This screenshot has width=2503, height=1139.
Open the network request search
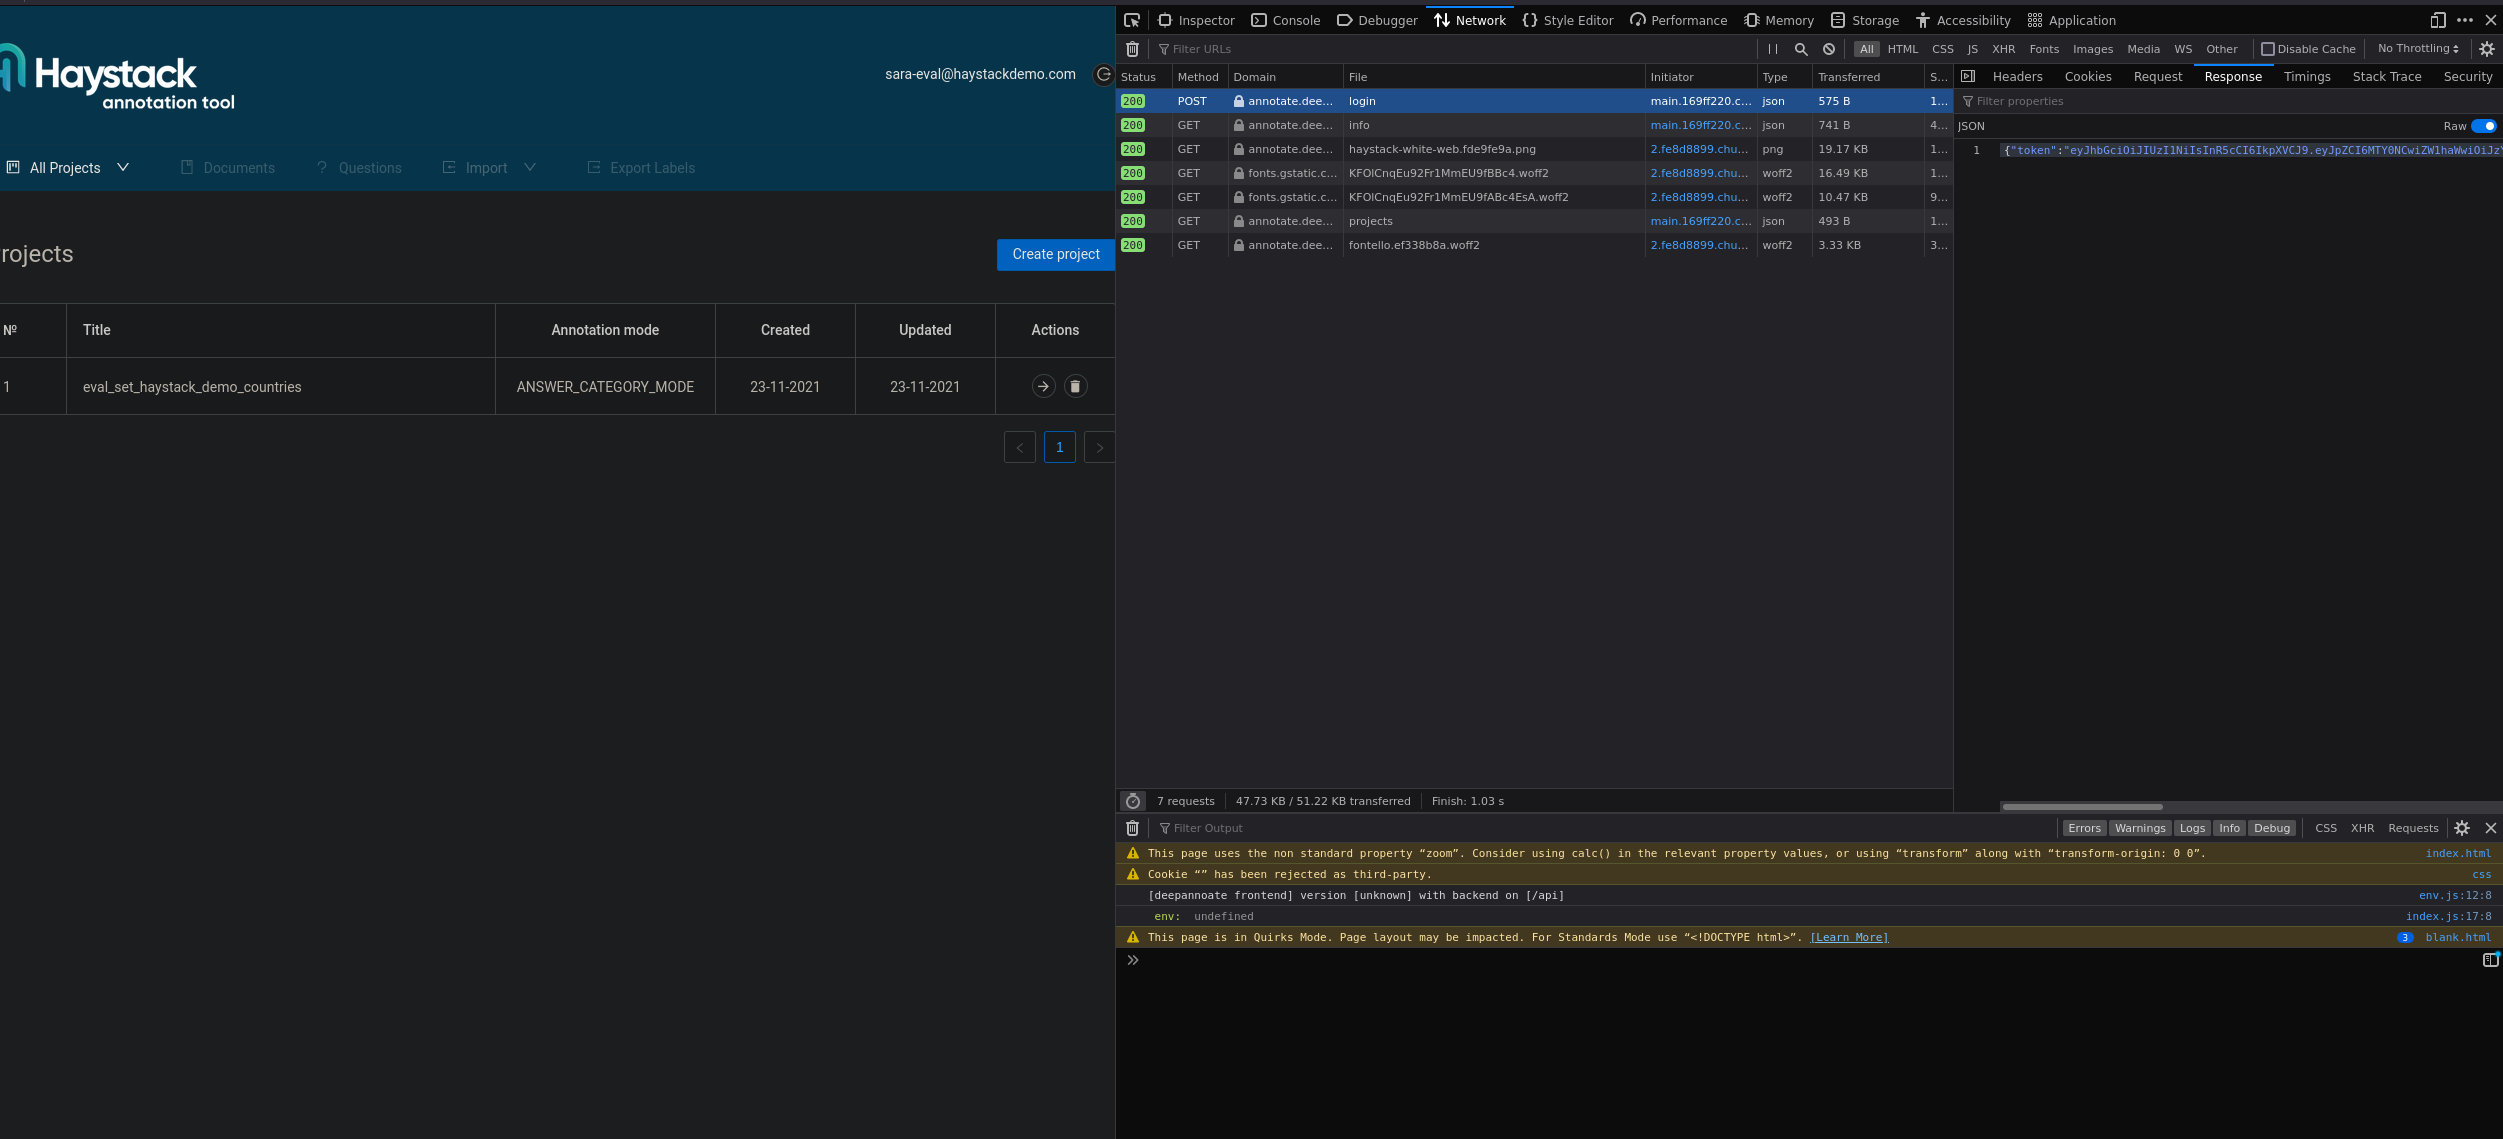pyautogui.click(x=1799, y=48)
